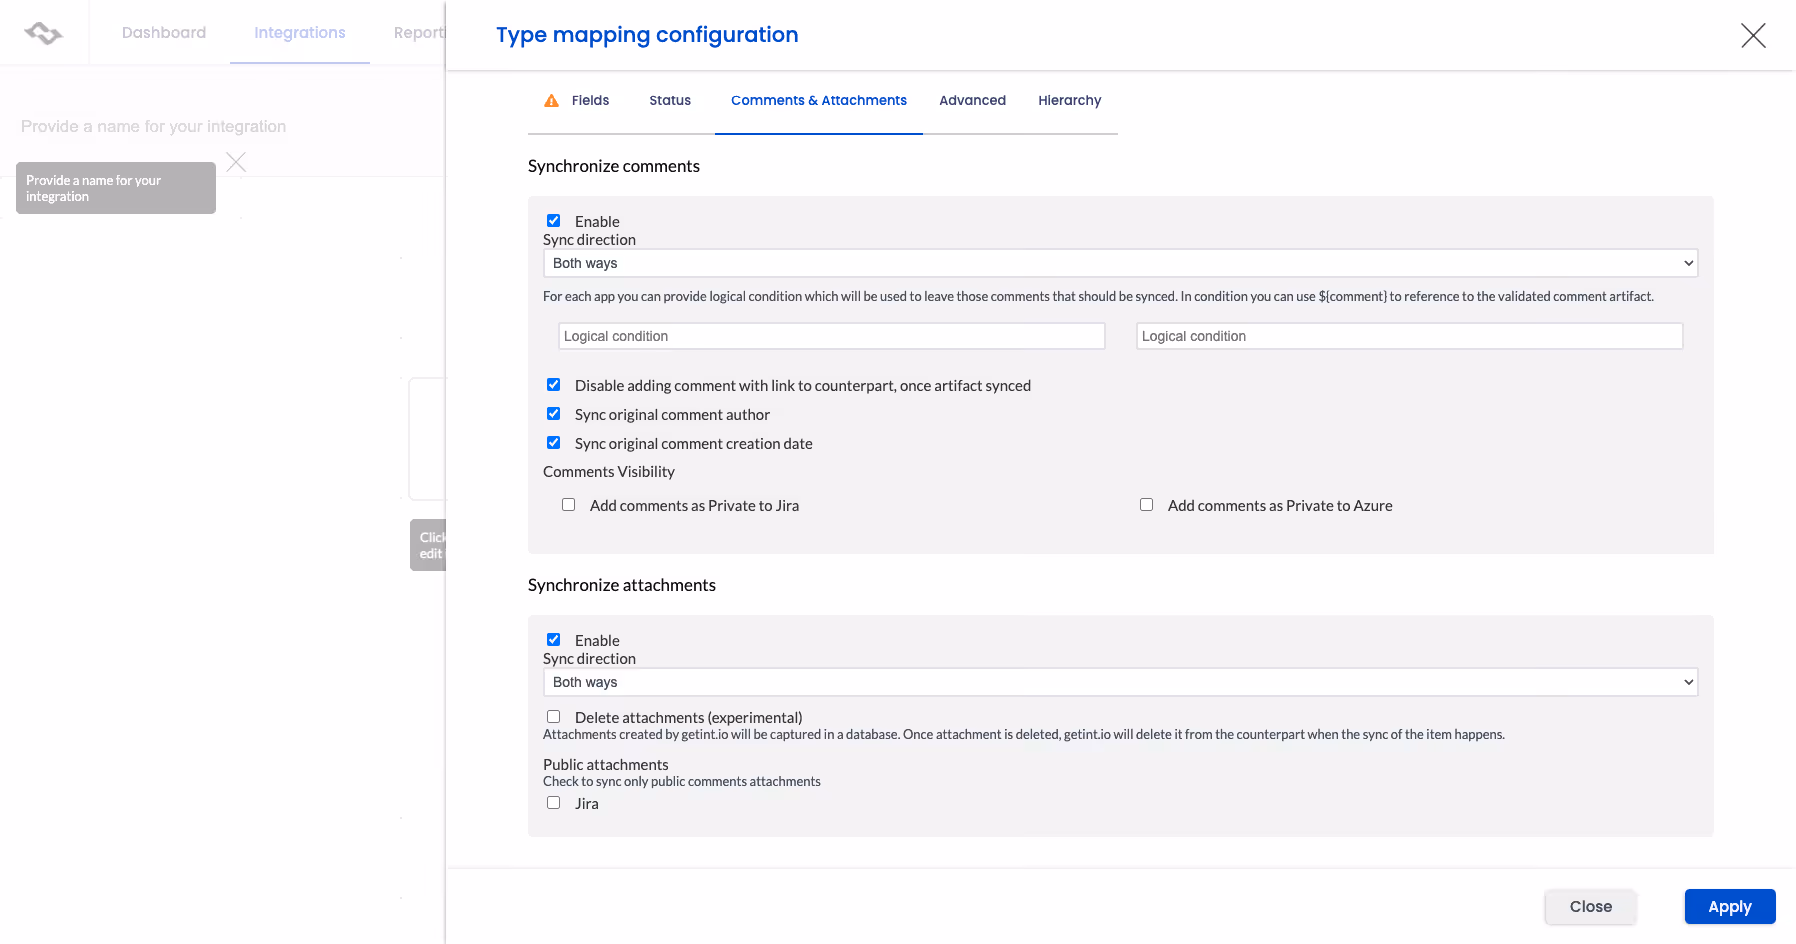This screenshot has height=944, width=1796.
Task: Disable comment synchronization via the Enable checkbox
Action: tap(554, 220)
